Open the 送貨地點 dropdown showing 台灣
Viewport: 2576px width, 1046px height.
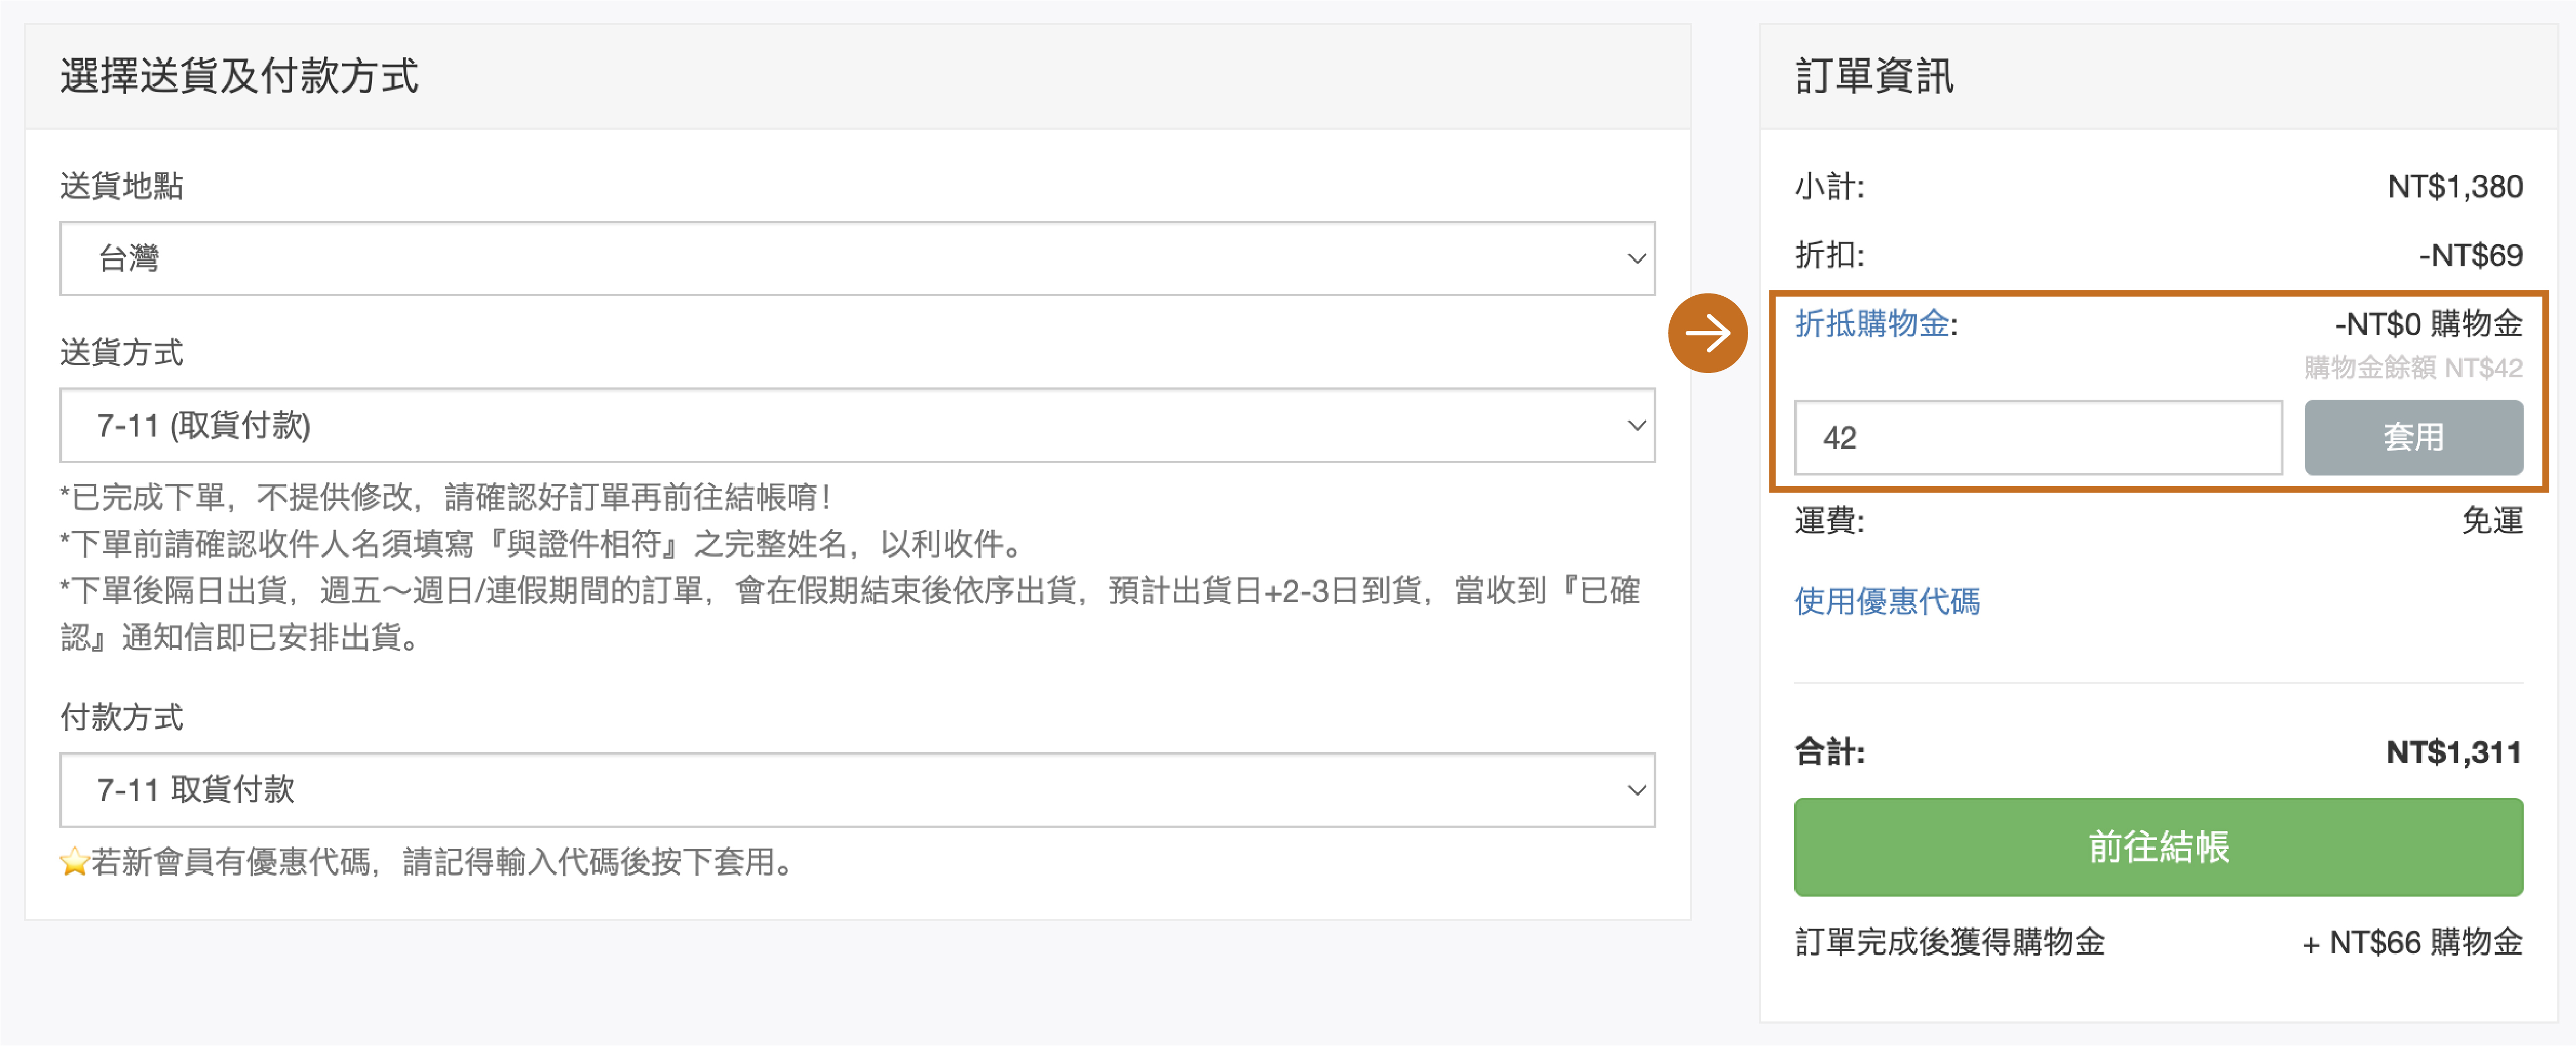[x=857, y=259]
